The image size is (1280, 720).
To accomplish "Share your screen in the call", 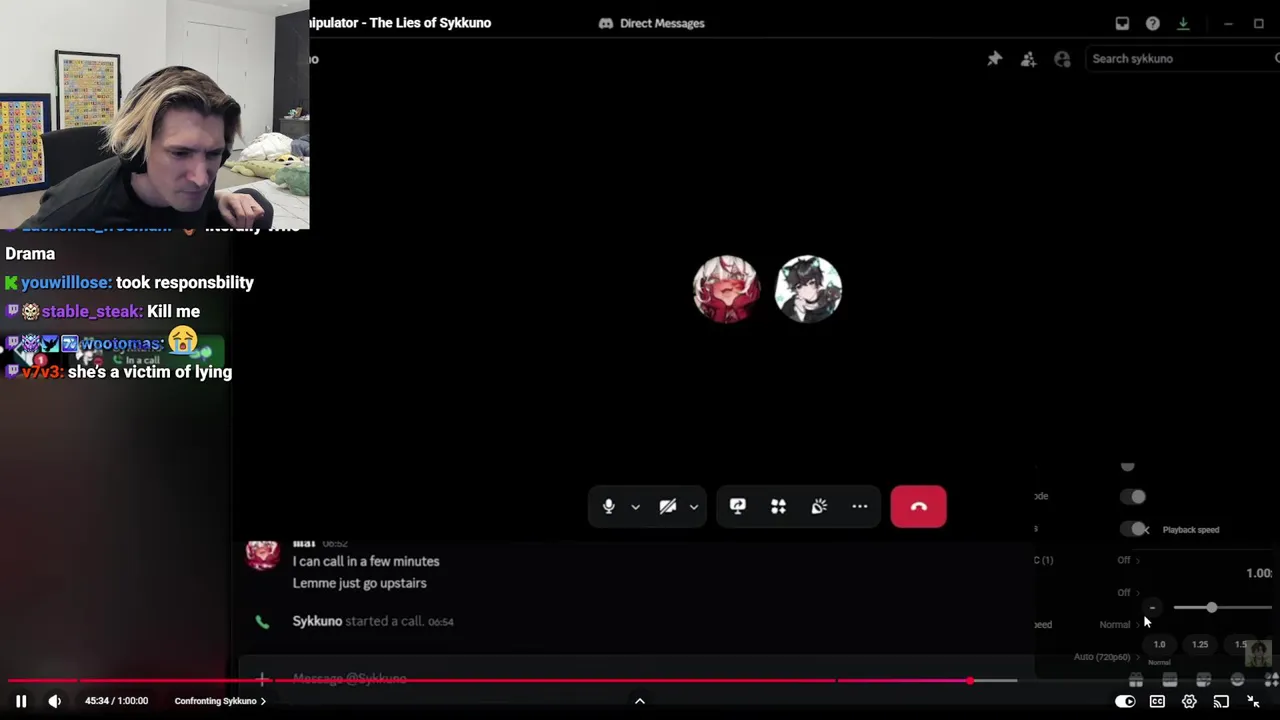I will tap(738, 507).
